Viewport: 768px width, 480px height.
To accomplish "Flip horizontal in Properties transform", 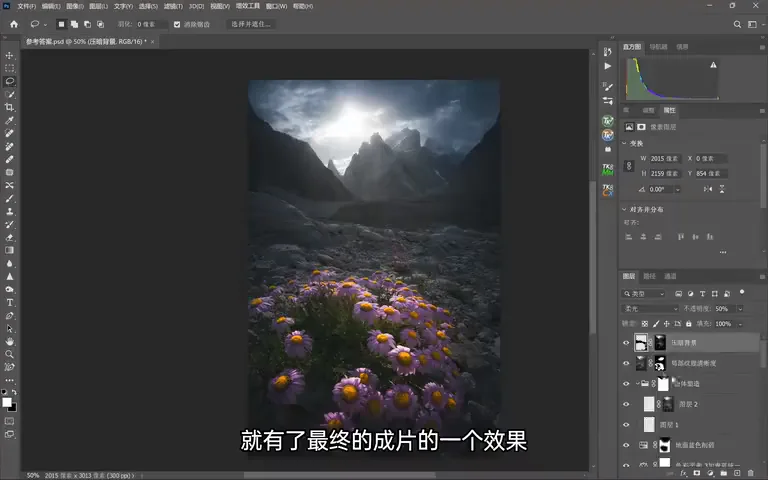I will [x=708, y=189].
